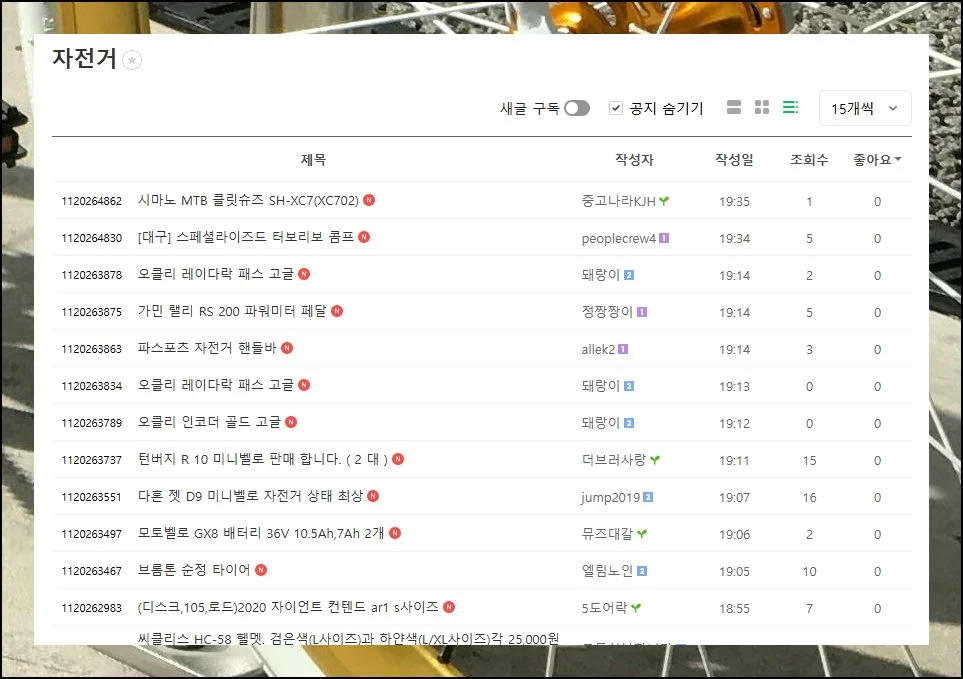Uncheck the 공지 숨기기 checkbox
The width and height of the screenshot is (963, 679).
[616, 108]
